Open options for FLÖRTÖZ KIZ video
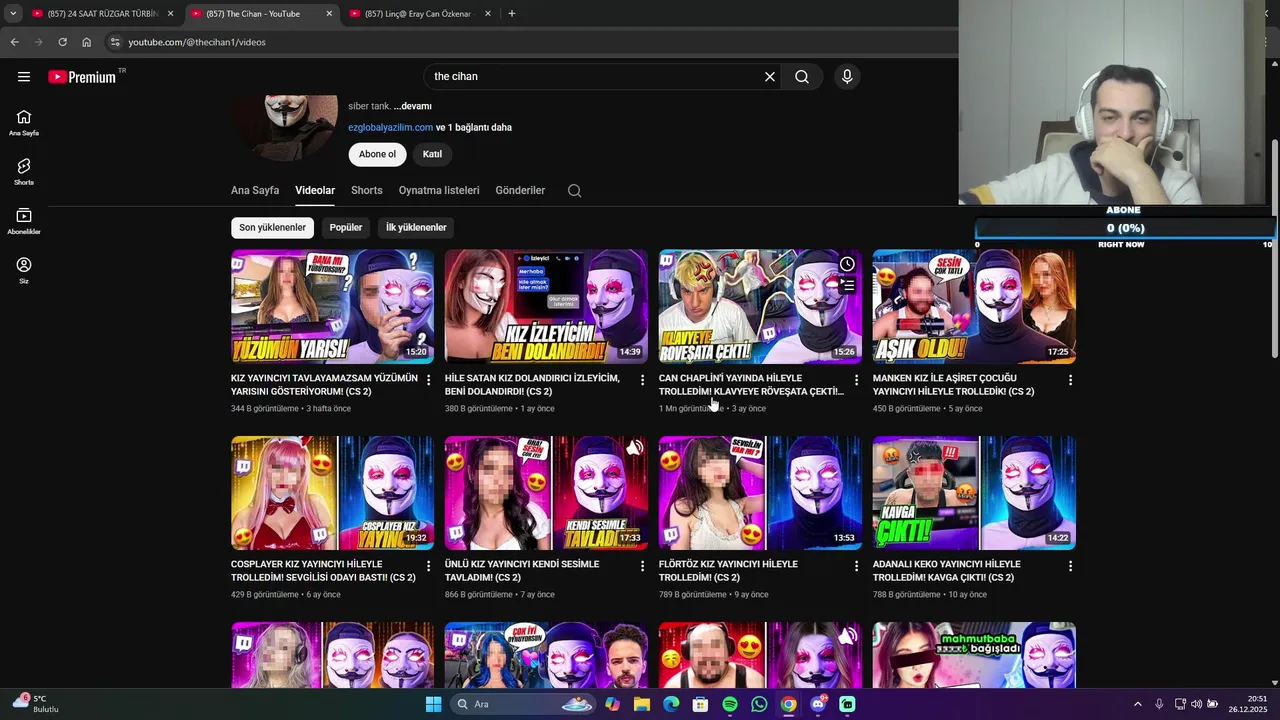 coord(857,566)
